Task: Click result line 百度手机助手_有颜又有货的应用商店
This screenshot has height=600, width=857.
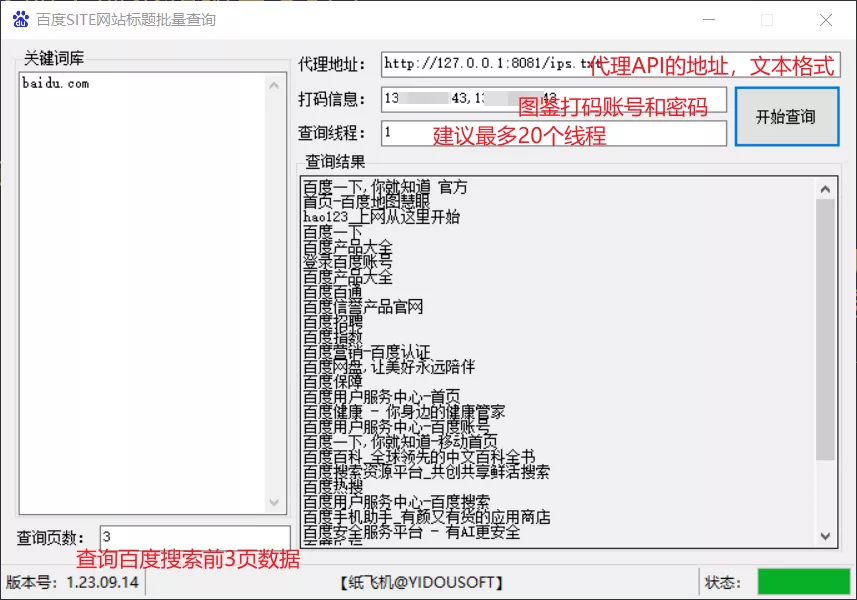Action: tap(427, 516)
